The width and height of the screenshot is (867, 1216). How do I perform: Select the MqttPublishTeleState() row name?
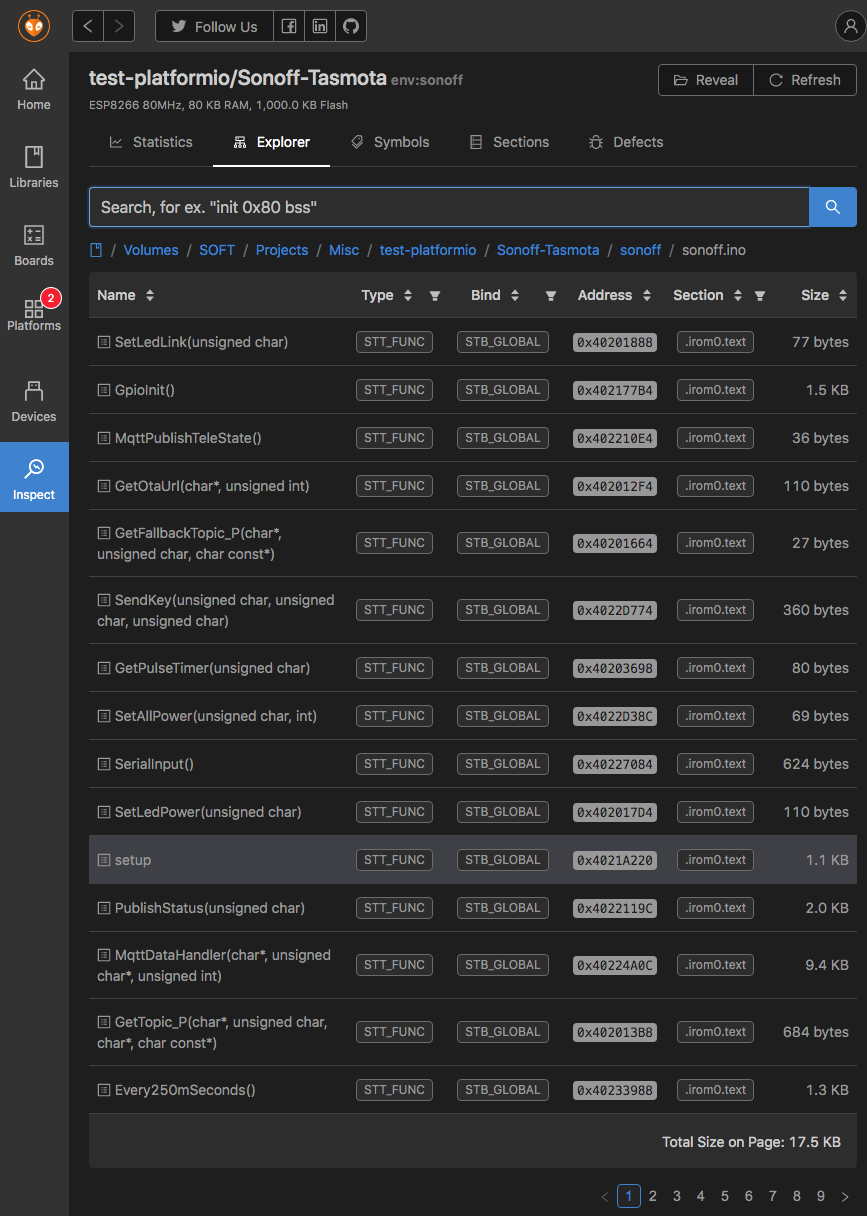188,438
